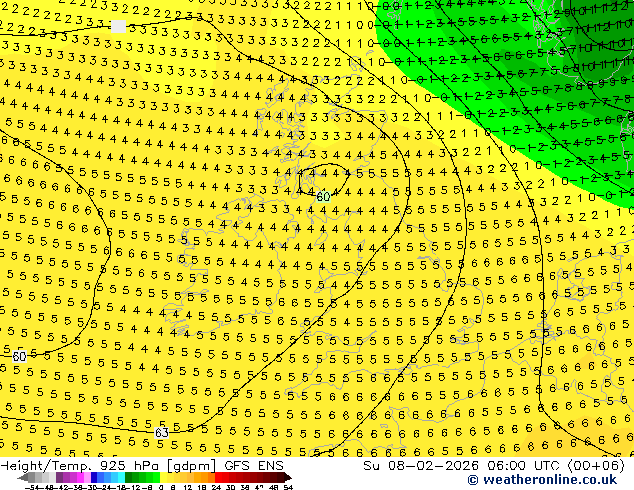Click the date Su 08-02-2026

tap(421, 466)
